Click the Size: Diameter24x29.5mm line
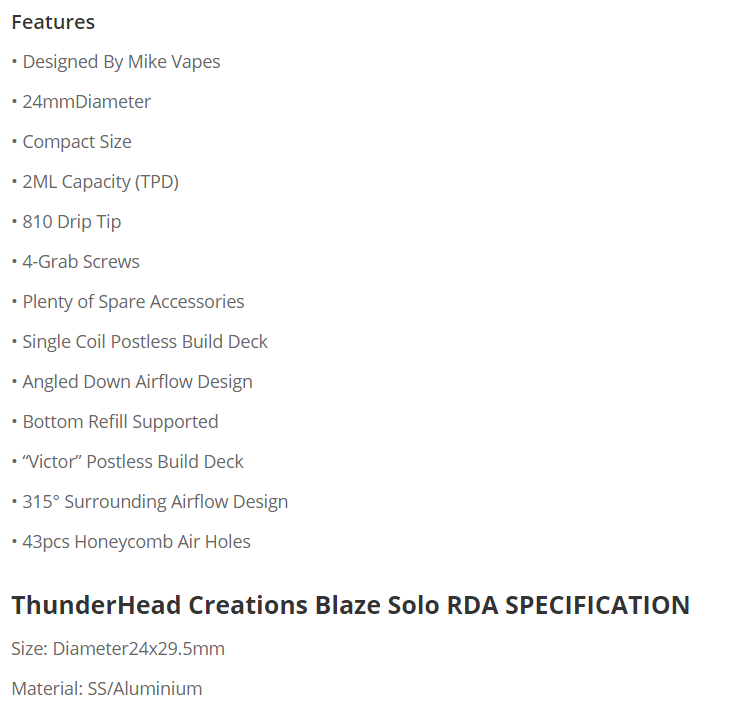This screenshot has width=751, height=714. tap(118, 649)
